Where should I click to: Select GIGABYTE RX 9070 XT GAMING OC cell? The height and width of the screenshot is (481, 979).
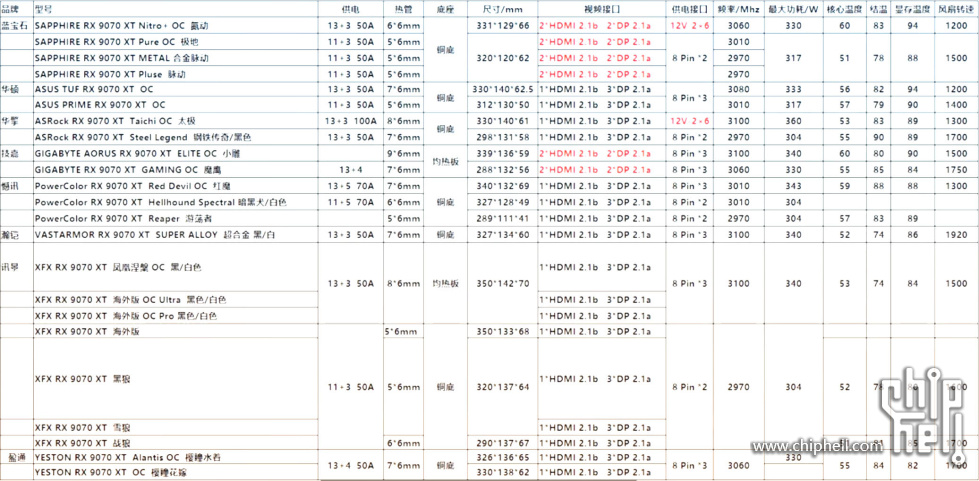pyautogui.click(x=175, y=169)
